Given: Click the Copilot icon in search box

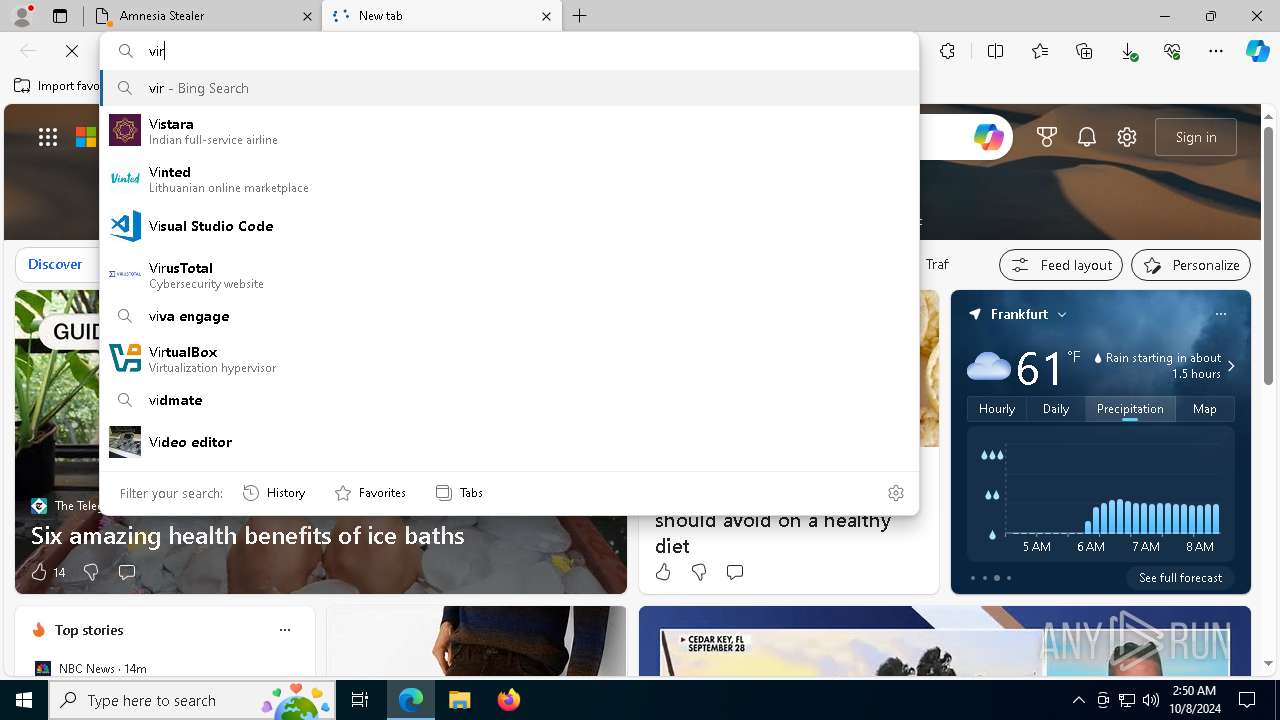Looking at the screenshot, I should click(989, 138).
